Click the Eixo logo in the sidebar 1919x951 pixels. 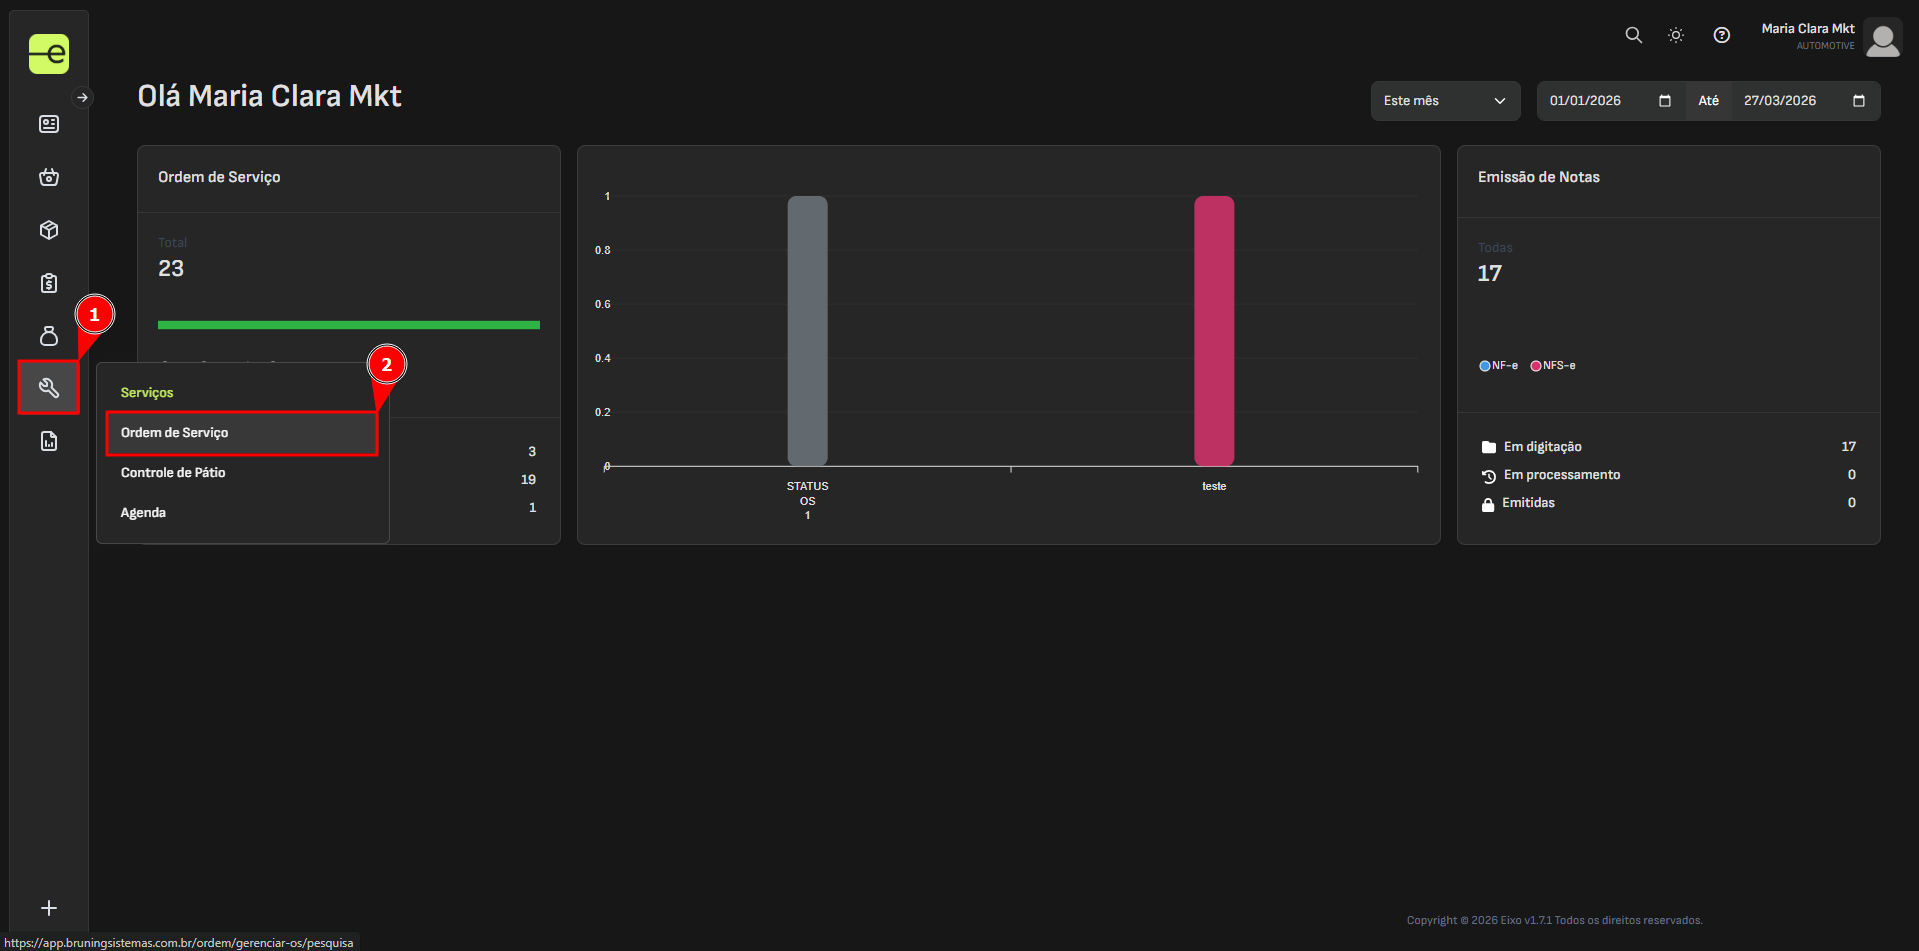click(48, 54)
